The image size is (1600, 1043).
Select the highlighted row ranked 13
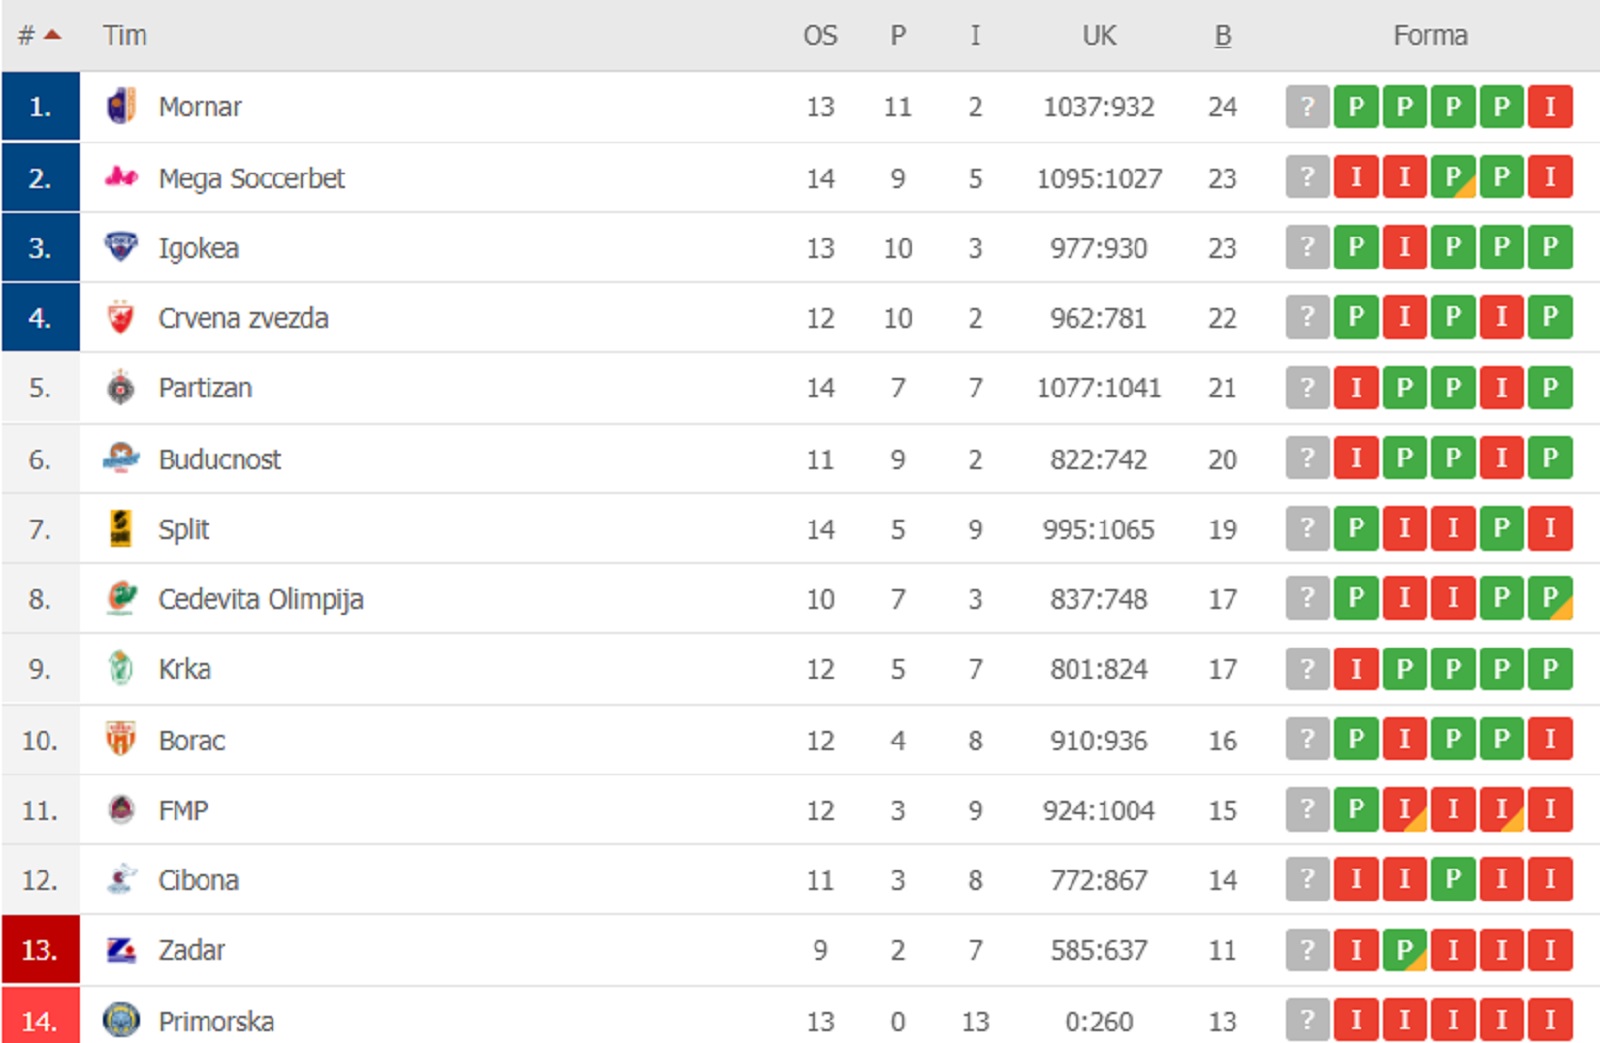pyautogui.click(x=40, y=950)
